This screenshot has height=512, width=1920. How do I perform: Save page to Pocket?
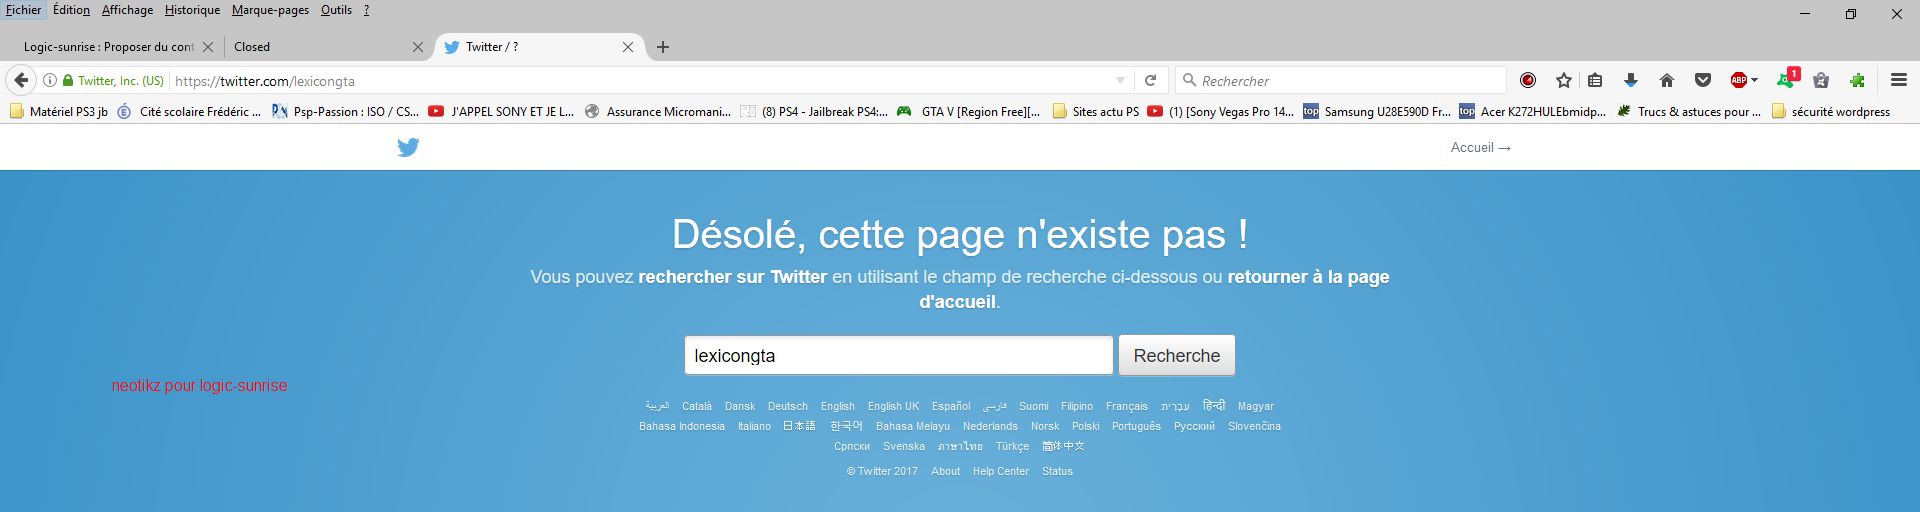click(1703, 80)
